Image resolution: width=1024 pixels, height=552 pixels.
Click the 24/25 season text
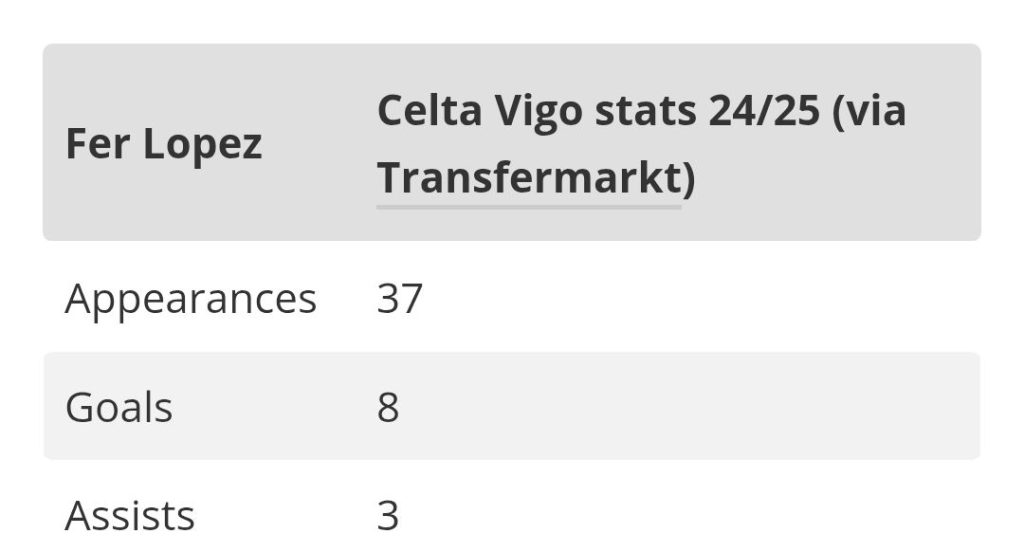pyautogui.click(x=764, y=110)
